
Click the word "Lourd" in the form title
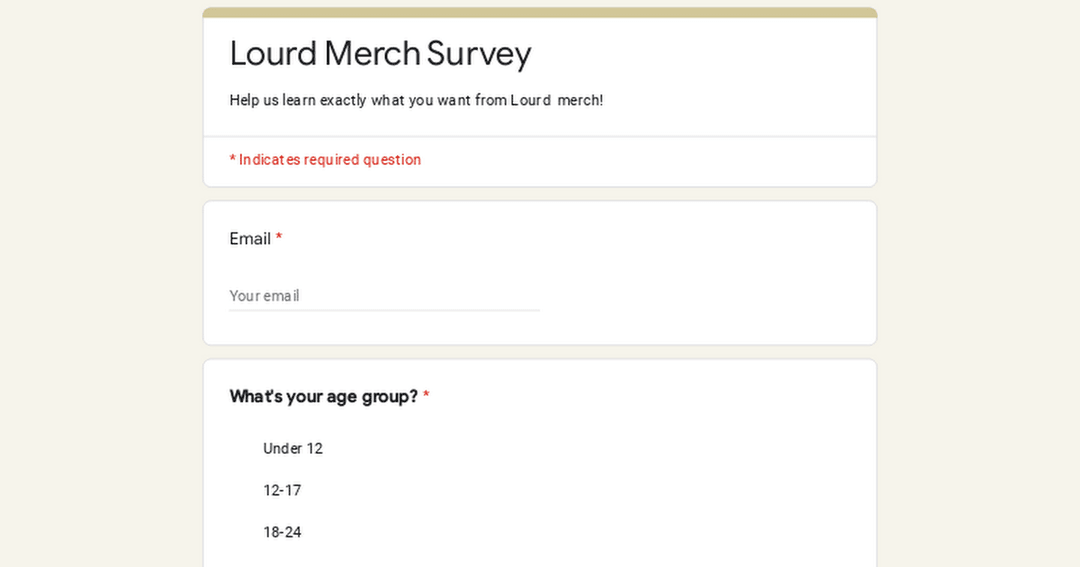tap(273, 53)
